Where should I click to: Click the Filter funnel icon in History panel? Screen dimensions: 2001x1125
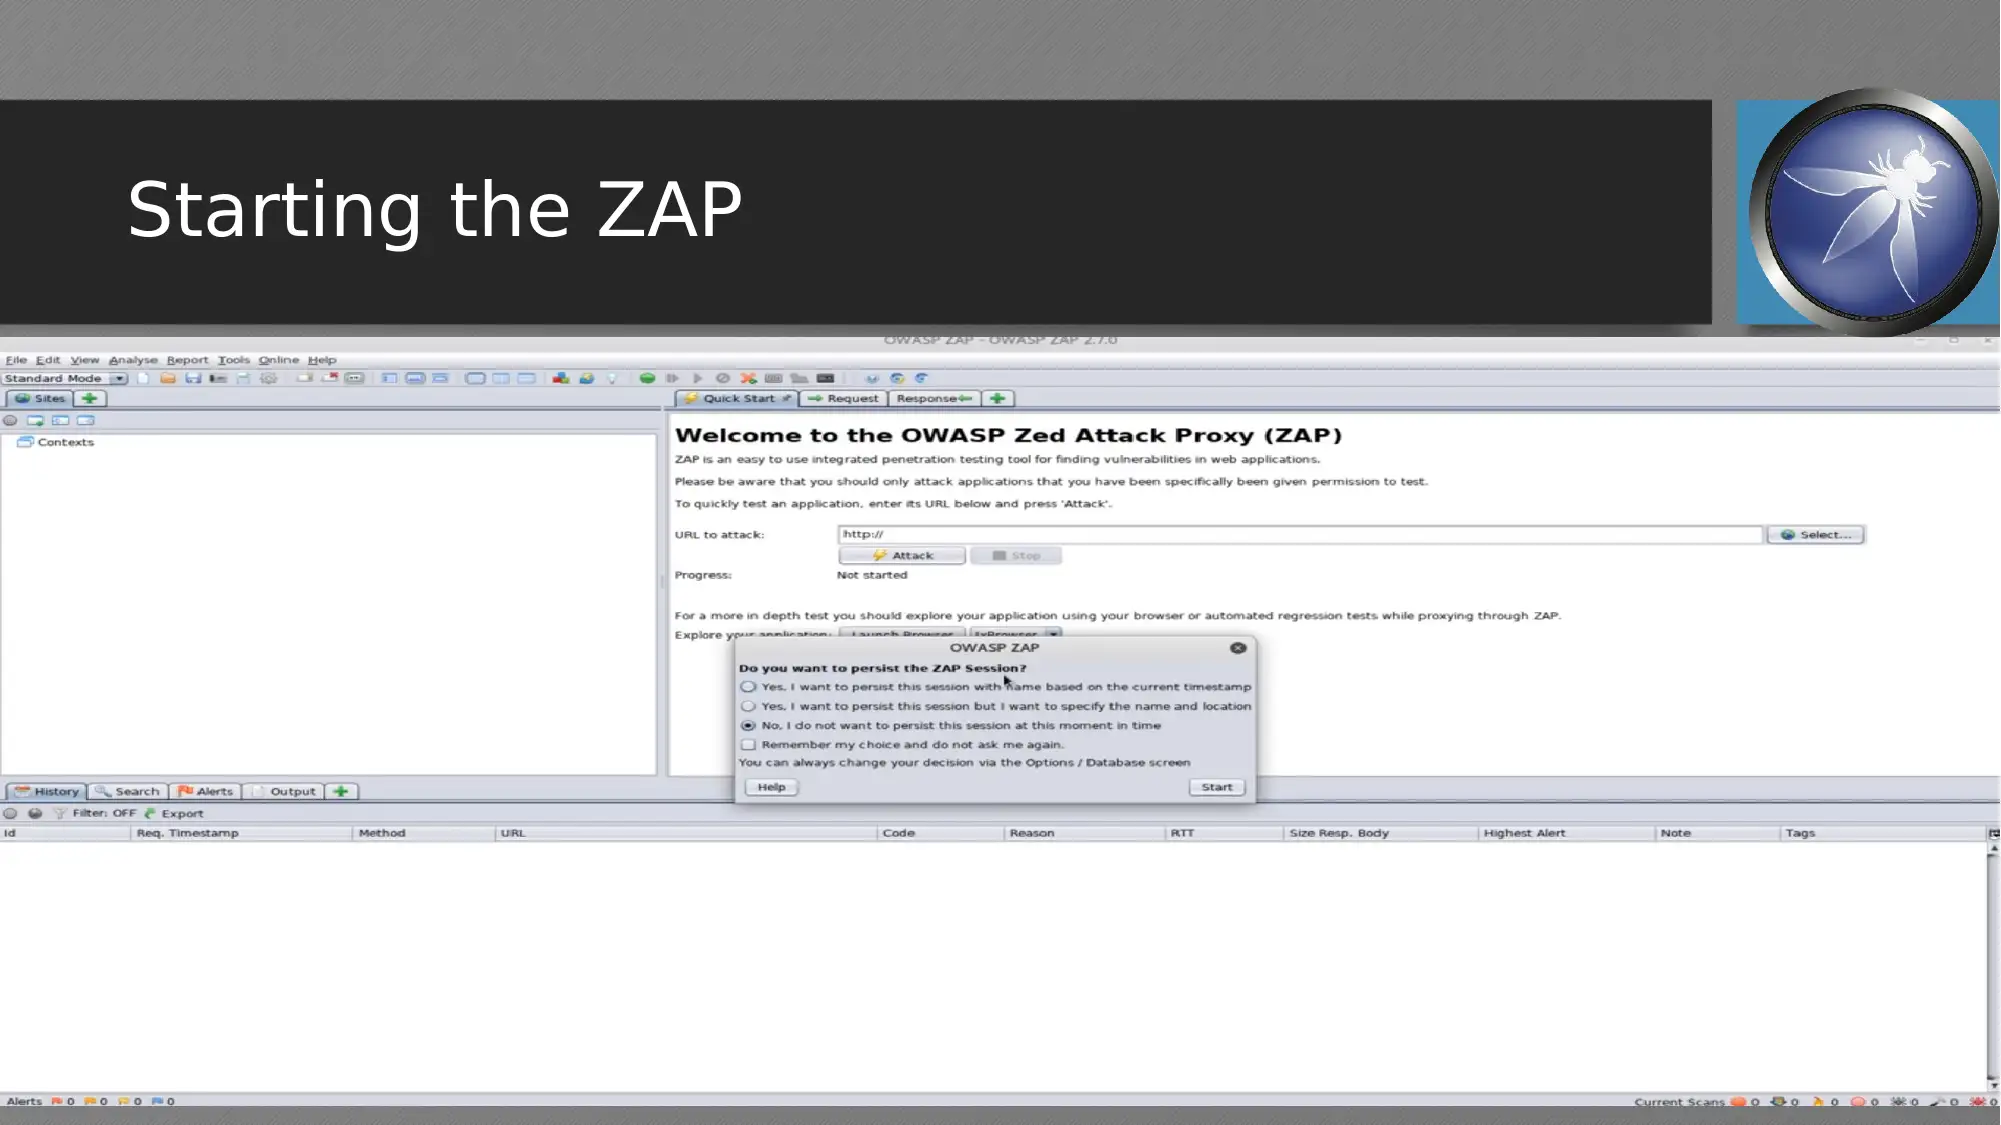59,813
